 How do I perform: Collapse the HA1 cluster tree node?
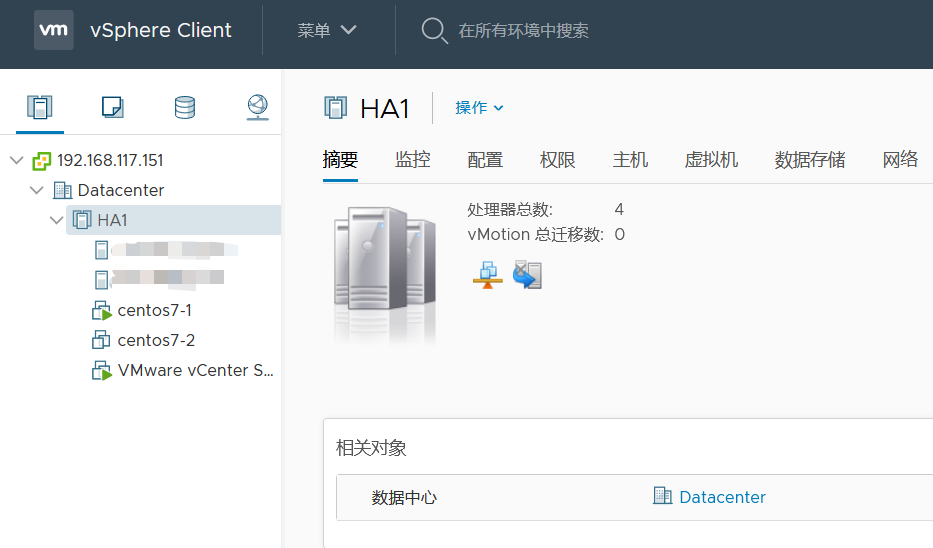click(57, 220)
